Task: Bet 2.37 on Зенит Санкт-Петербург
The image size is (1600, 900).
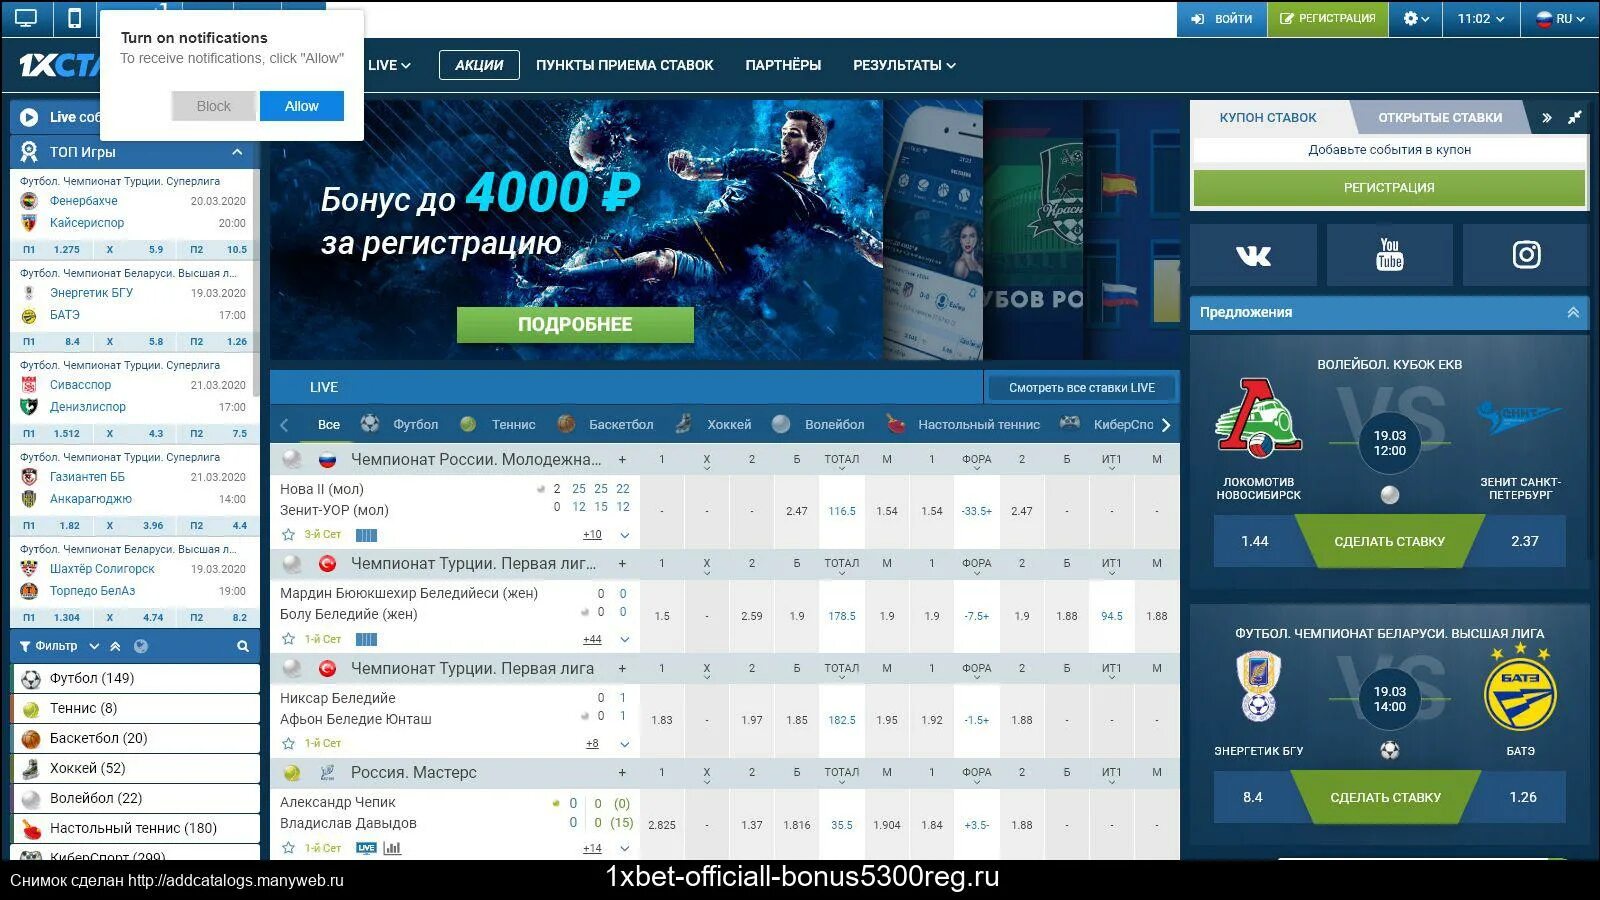Action: [x=1524, y=541]
